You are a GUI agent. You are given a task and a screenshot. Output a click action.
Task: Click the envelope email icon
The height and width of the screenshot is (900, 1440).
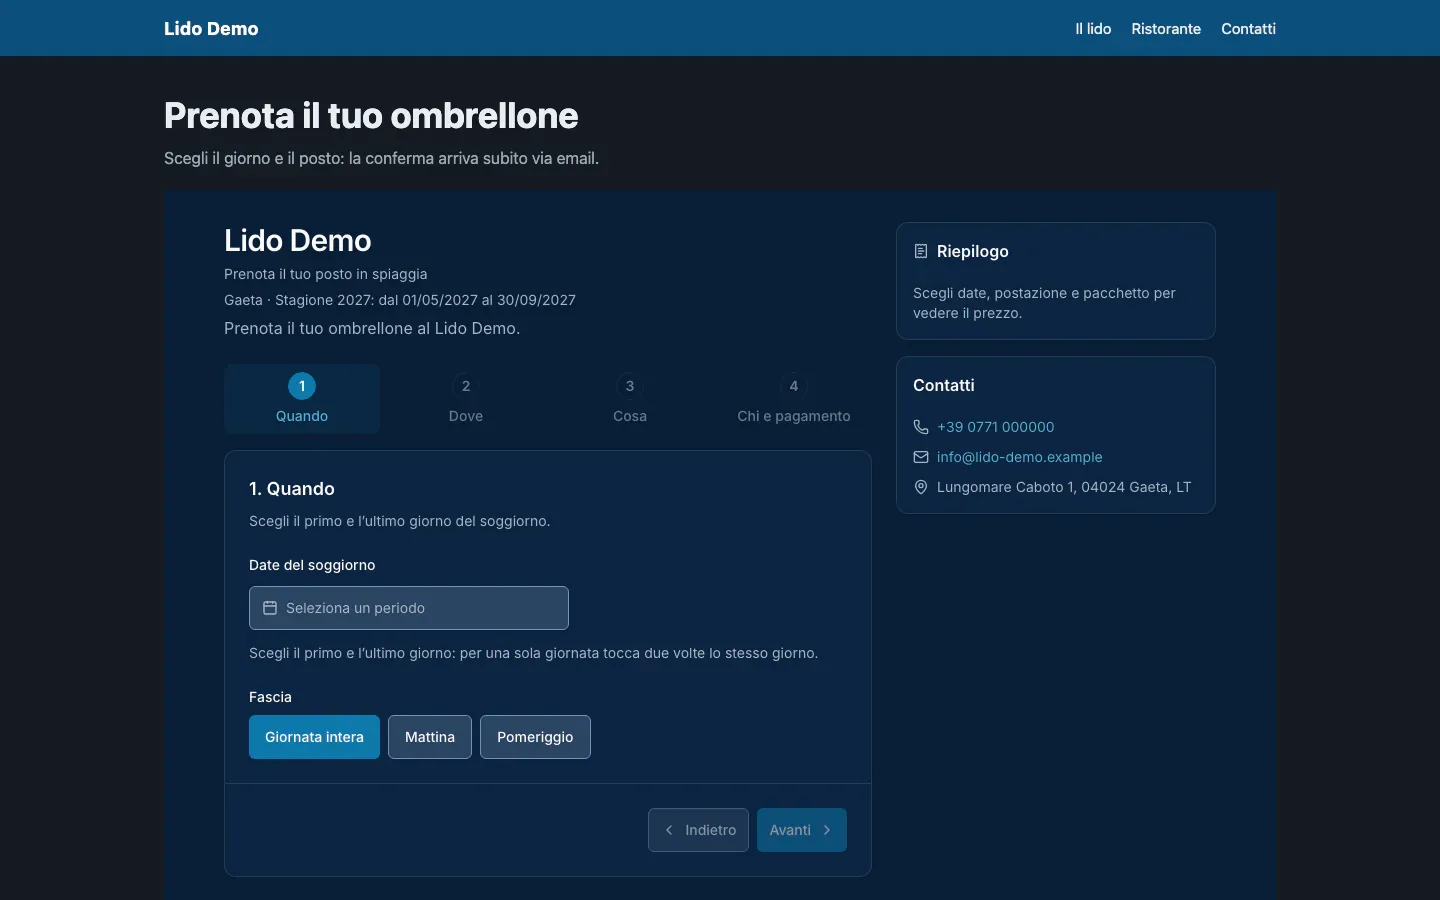(x=921, y=457)
